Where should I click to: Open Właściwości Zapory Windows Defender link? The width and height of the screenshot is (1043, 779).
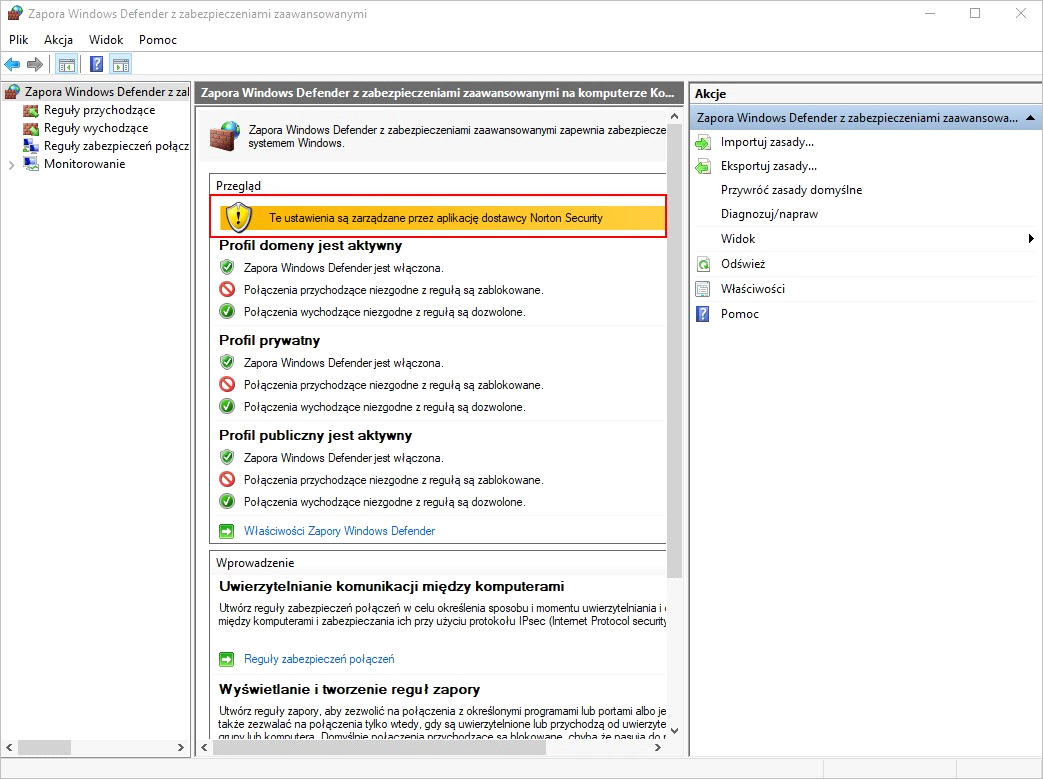[x=339, y=532]
